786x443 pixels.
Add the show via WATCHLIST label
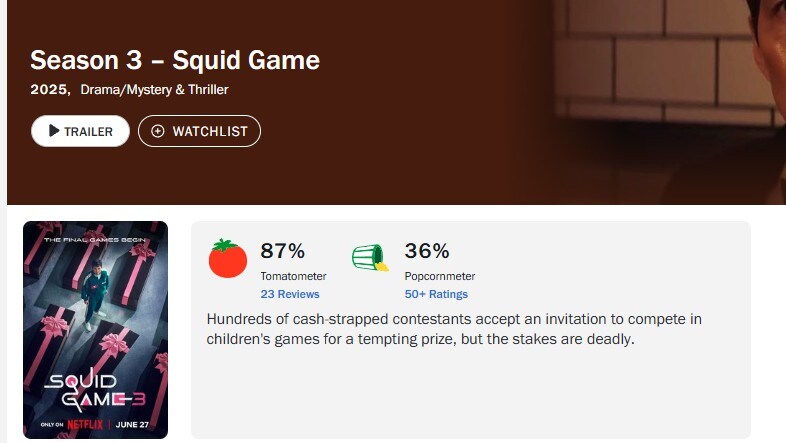point(210,132)
